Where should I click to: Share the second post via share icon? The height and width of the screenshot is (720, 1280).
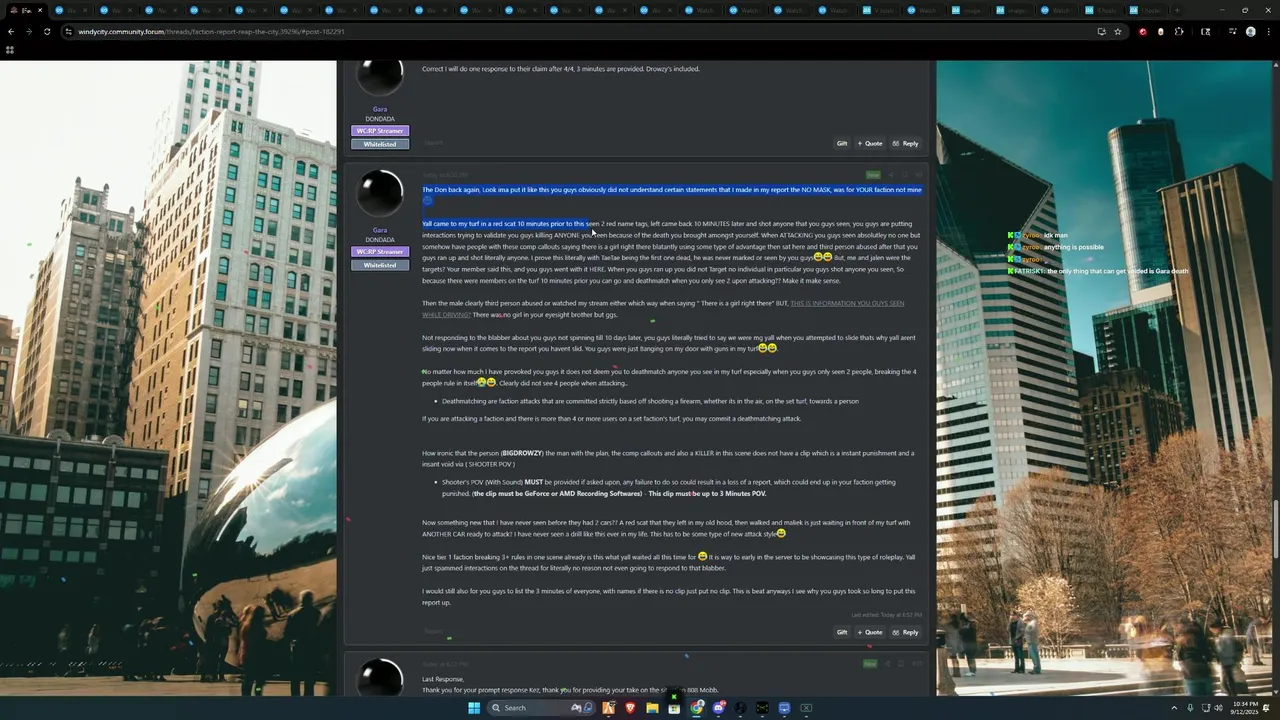pyautogui.click(x=890, y=175)
